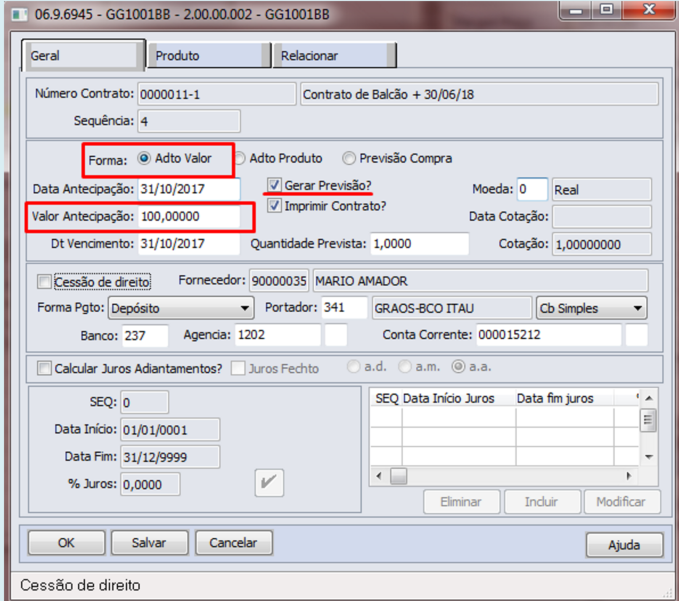Minimize the GG1001BB window

(x=576, y=10)
